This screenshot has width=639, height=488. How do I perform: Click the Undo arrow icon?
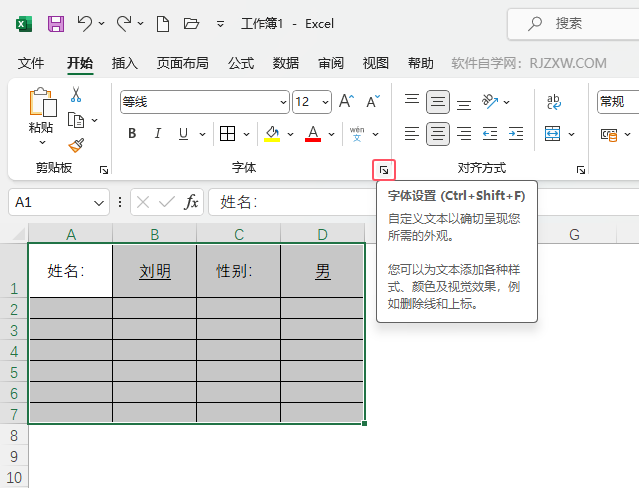click(84, 23)
